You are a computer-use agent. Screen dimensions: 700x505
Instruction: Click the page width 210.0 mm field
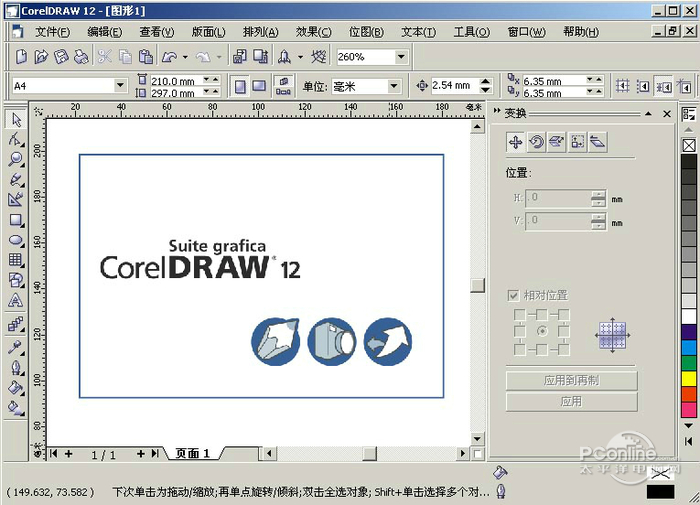pyautogui.click(x=176, y=81)
